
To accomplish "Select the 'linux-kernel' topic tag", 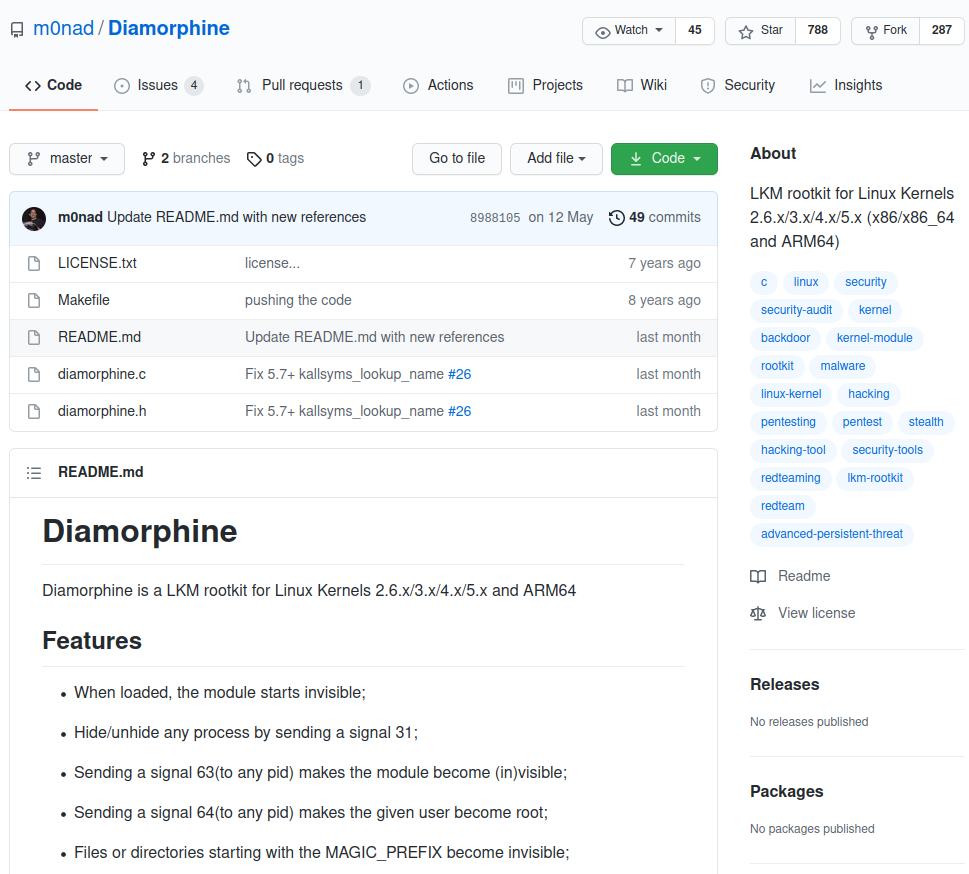I will pos(791,394).
